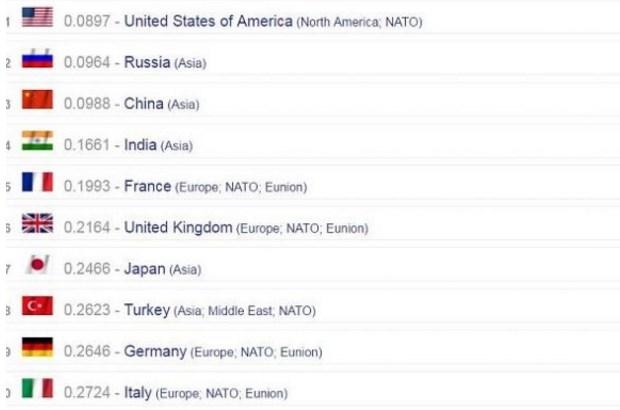Open the France country link
Image resolution: width=620 pixels, height=410 pixels.
click(x=148, y=187)
